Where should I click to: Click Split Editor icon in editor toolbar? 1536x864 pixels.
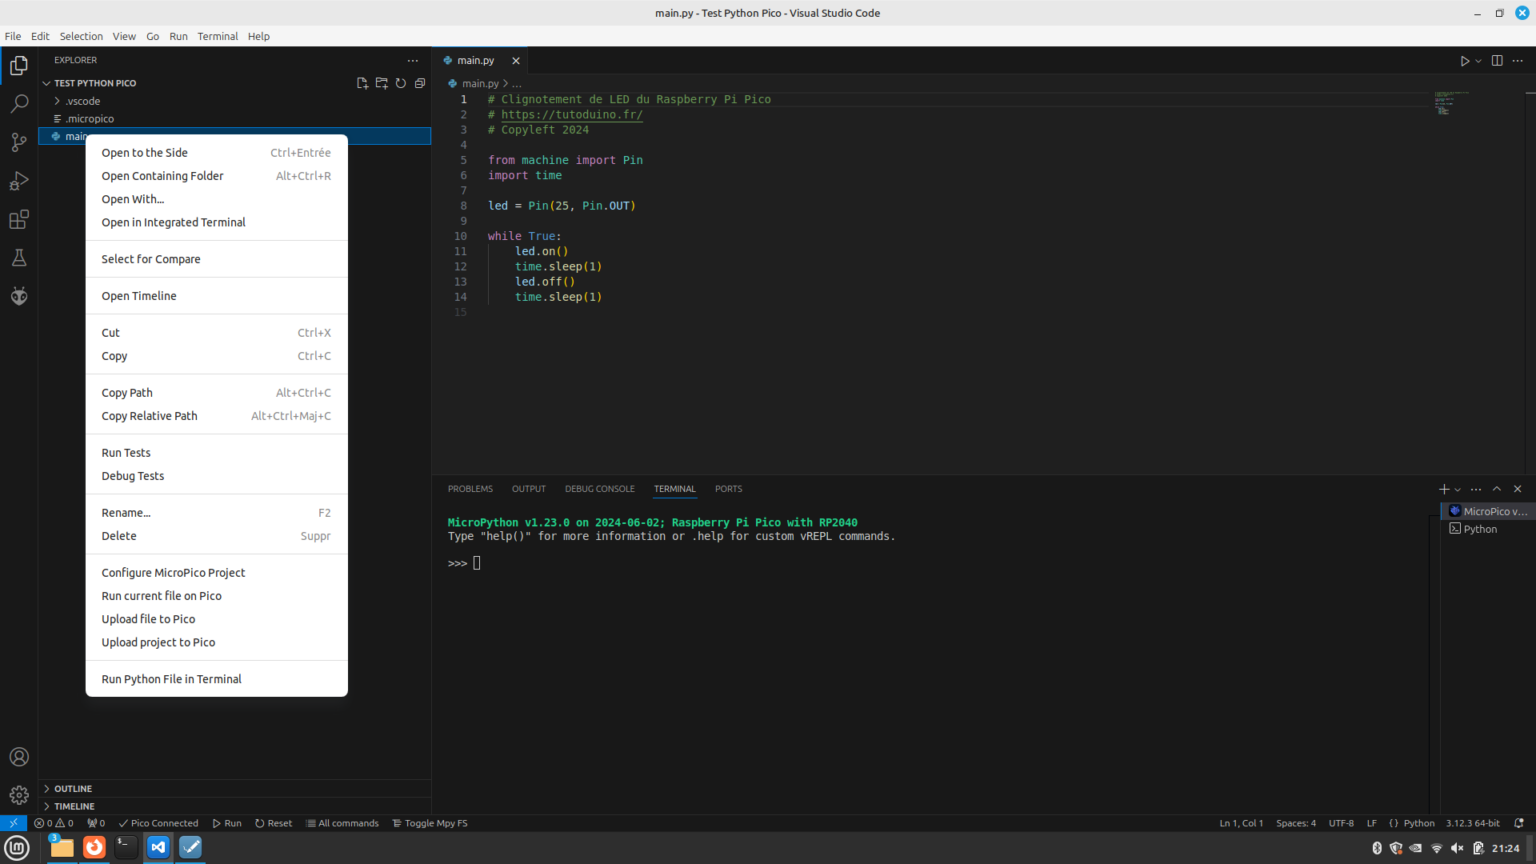pos(1496,60)
